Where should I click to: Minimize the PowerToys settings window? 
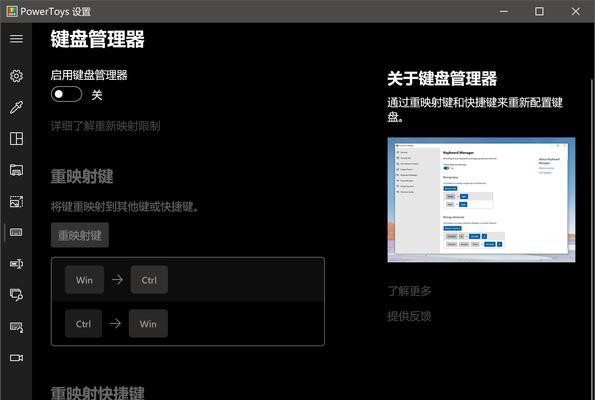click(504, 11)
